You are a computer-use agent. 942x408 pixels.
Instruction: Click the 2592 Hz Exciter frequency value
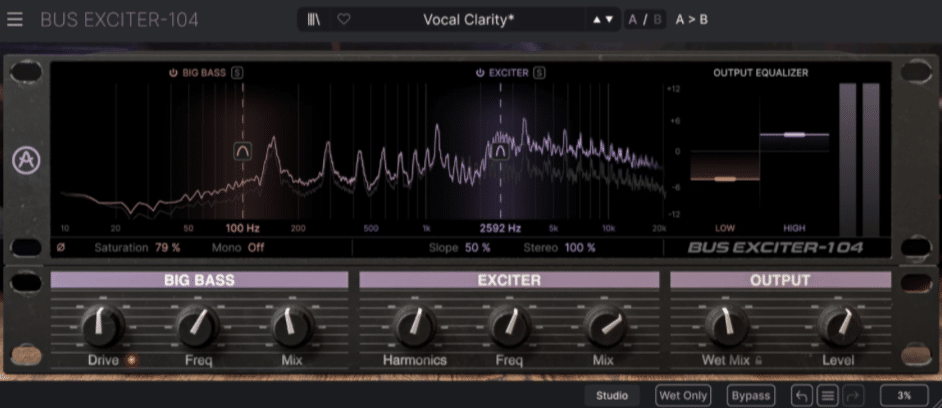[500, 228]
